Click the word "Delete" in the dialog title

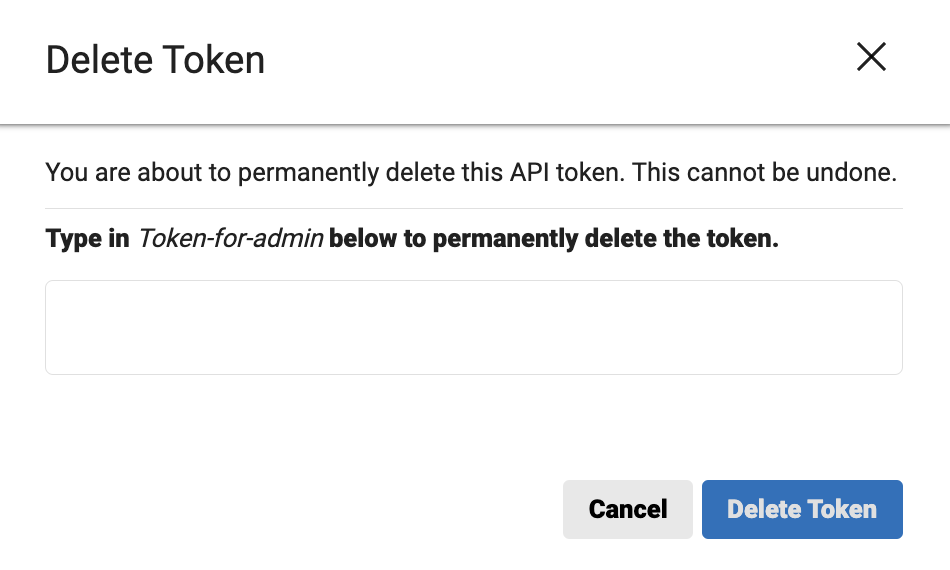(96, 60)
